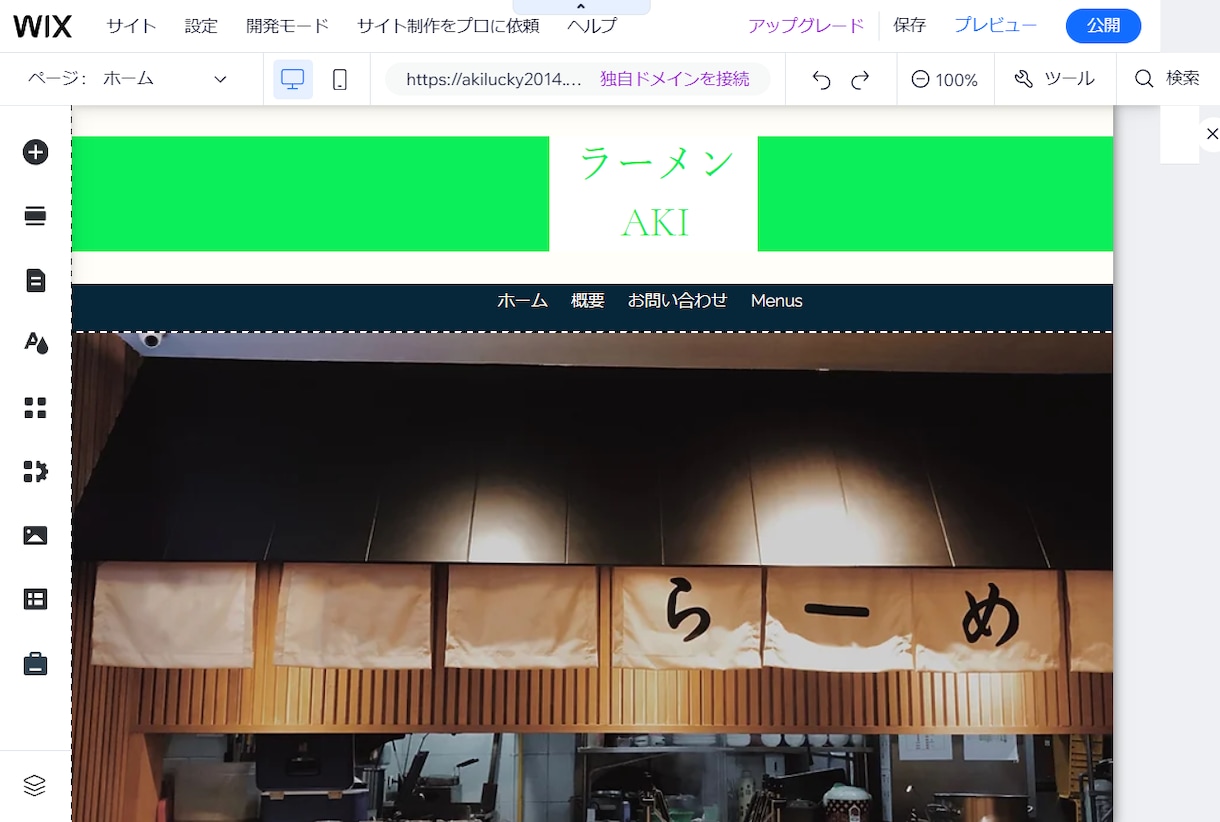The height and width of the screenshot is (822, 1220).
Task: Undo the last action
Action: tap(821, 80)
